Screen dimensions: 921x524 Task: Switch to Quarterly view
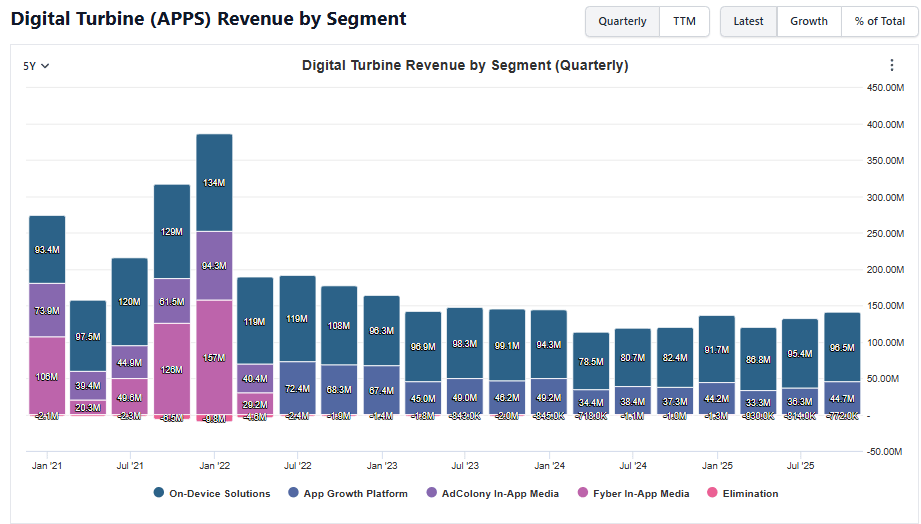point(622,21)
